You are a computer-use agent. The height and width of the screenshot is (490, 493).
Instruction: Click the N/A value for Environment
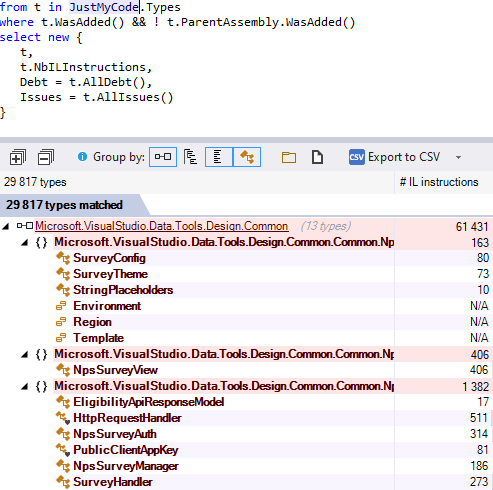pos(479,306)
